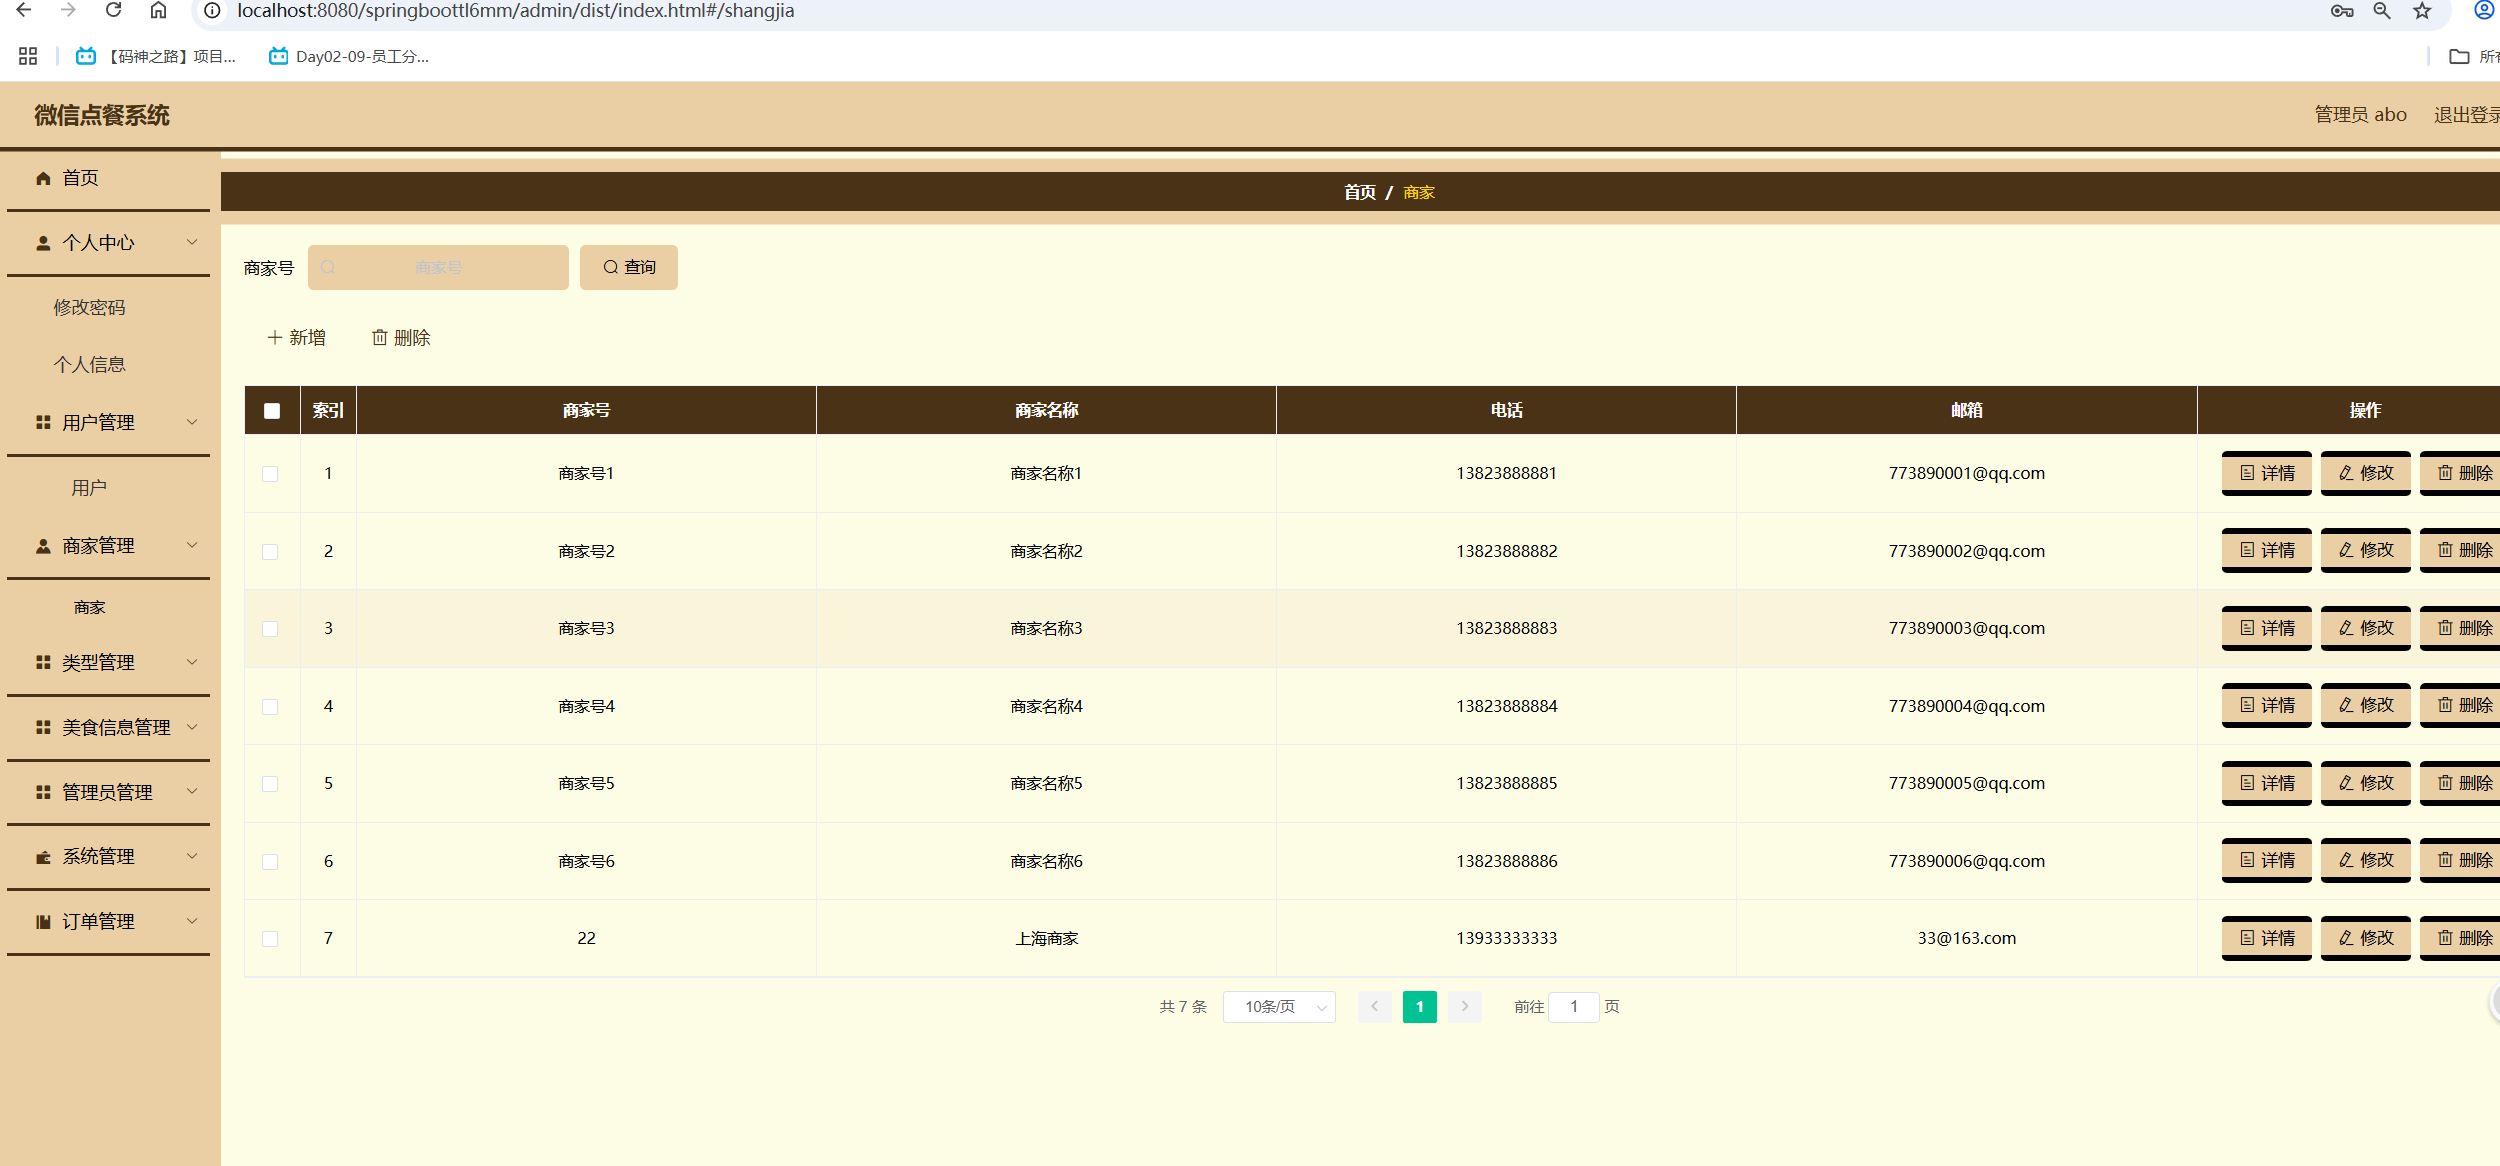
Task: Click the 电话 column header
Action: coord(1506,410)
